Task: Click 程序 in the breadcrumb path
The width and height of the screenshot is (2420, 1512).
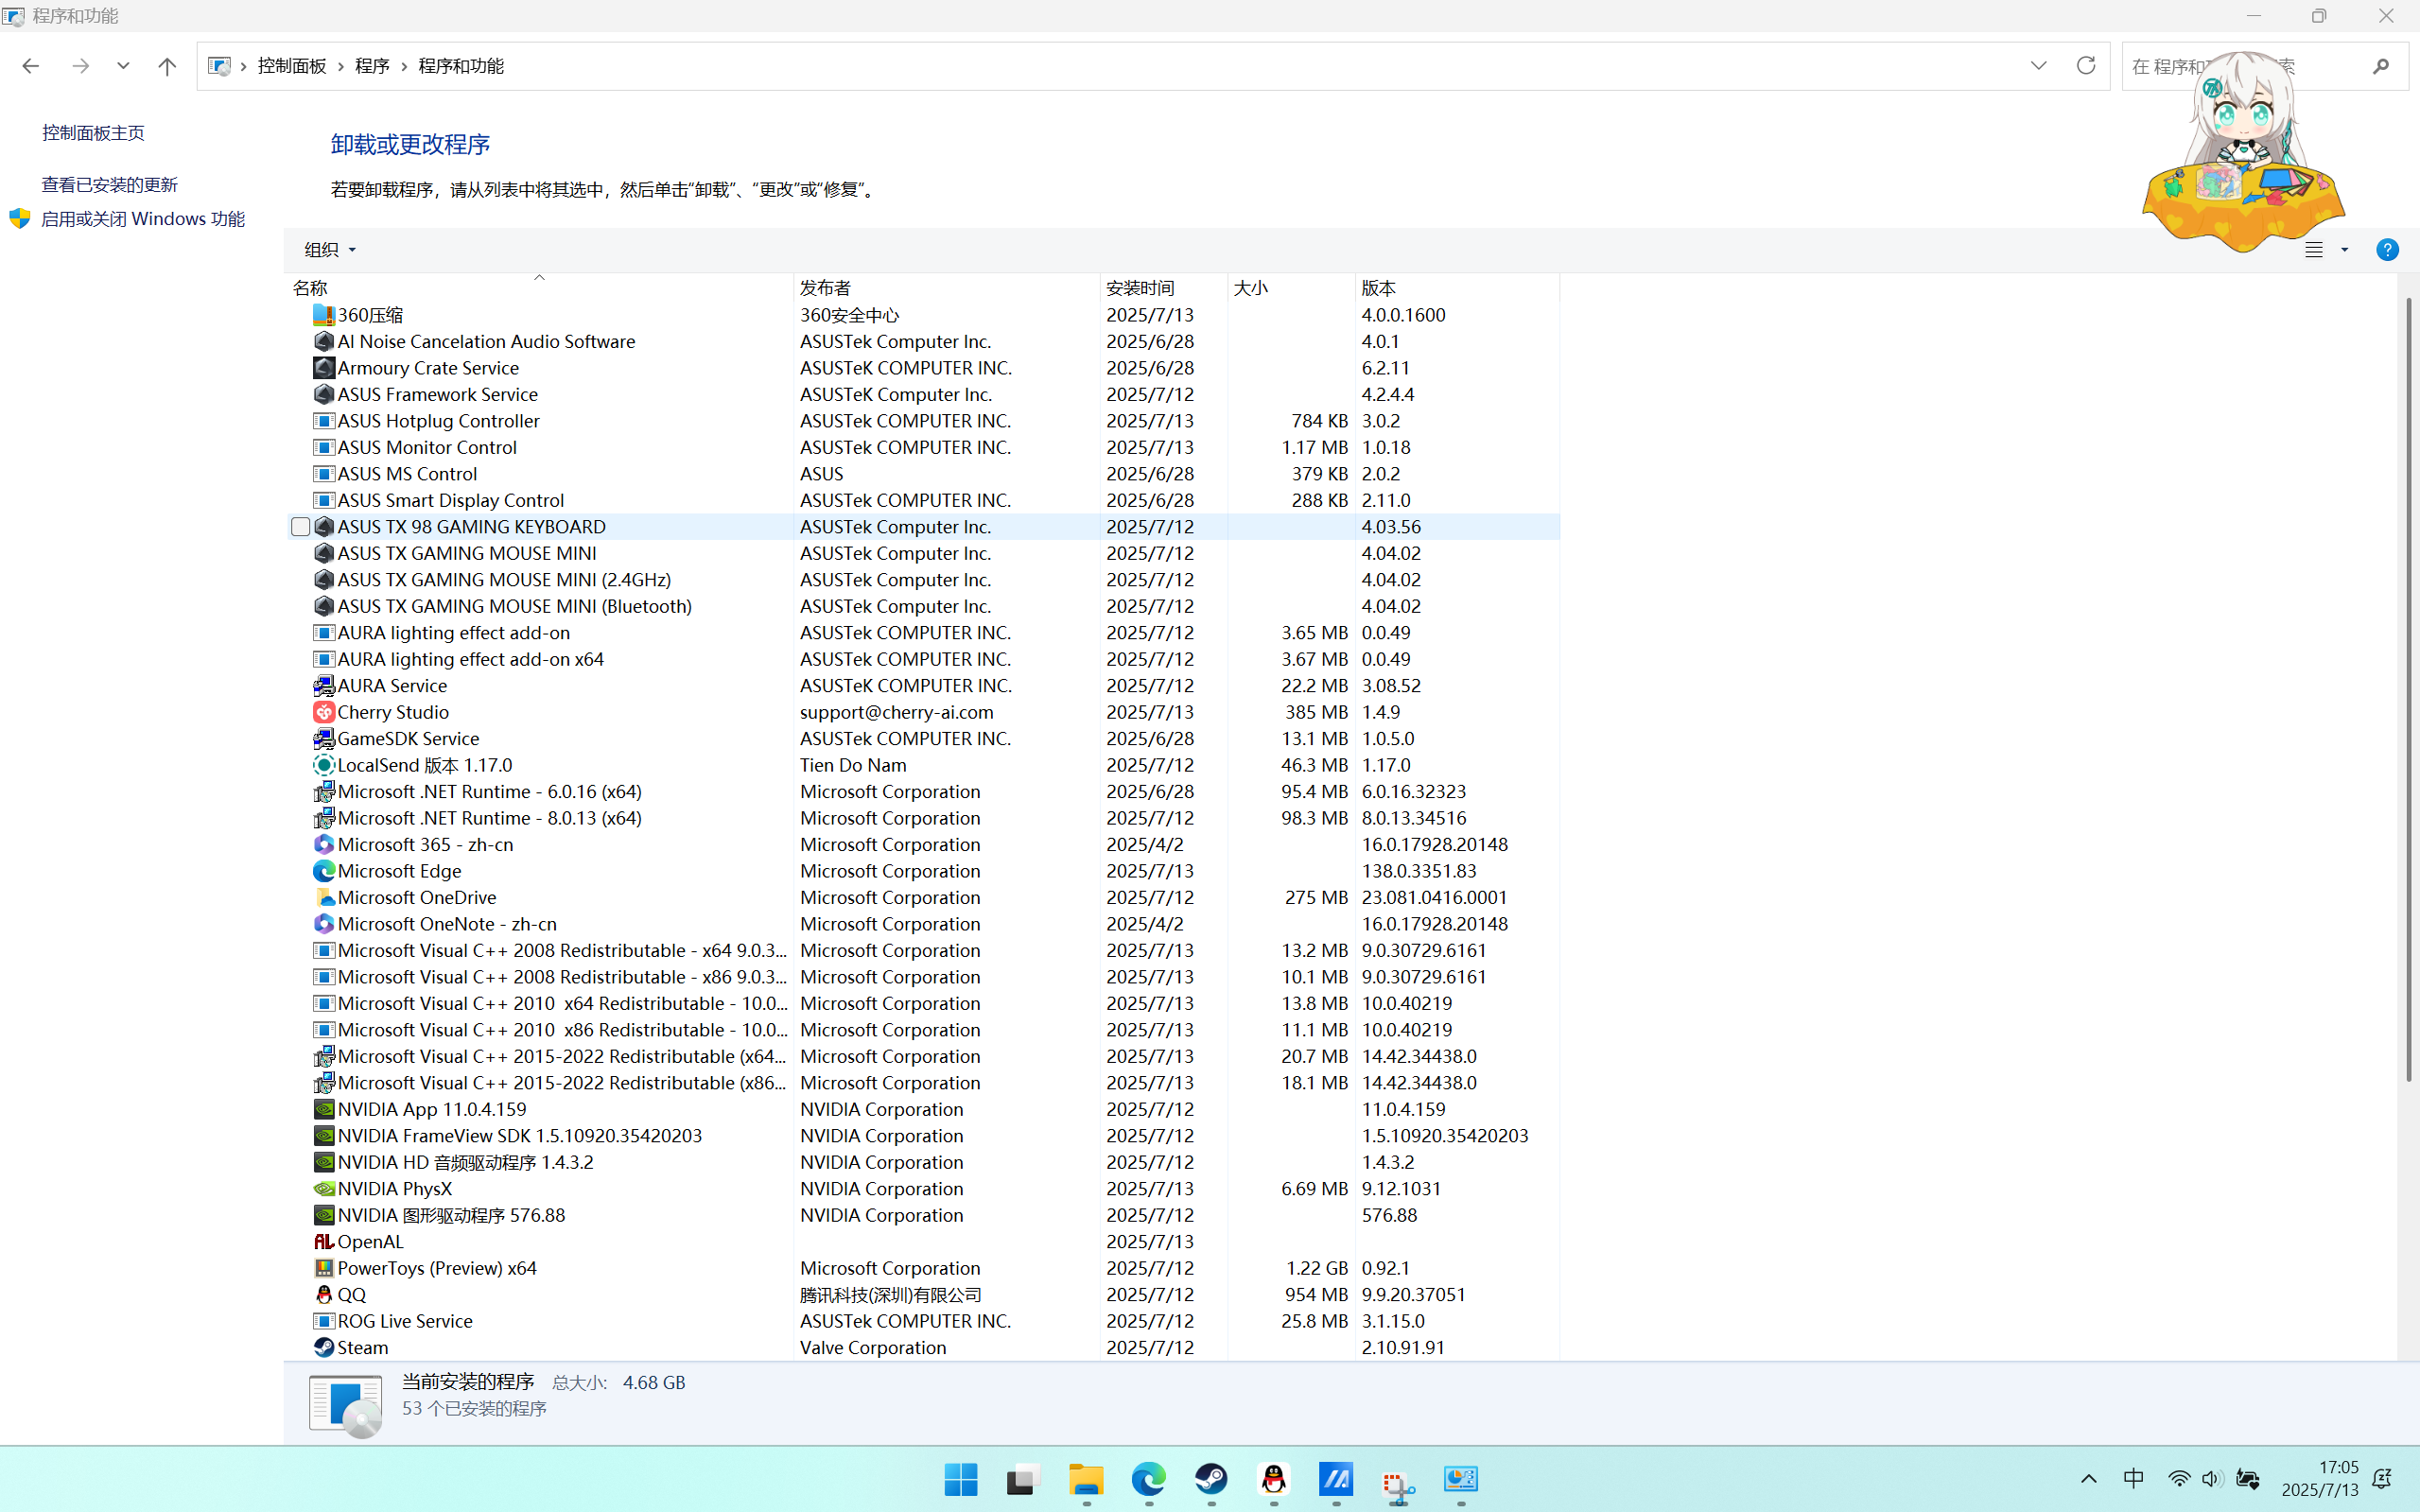Action: click(372, 66)
